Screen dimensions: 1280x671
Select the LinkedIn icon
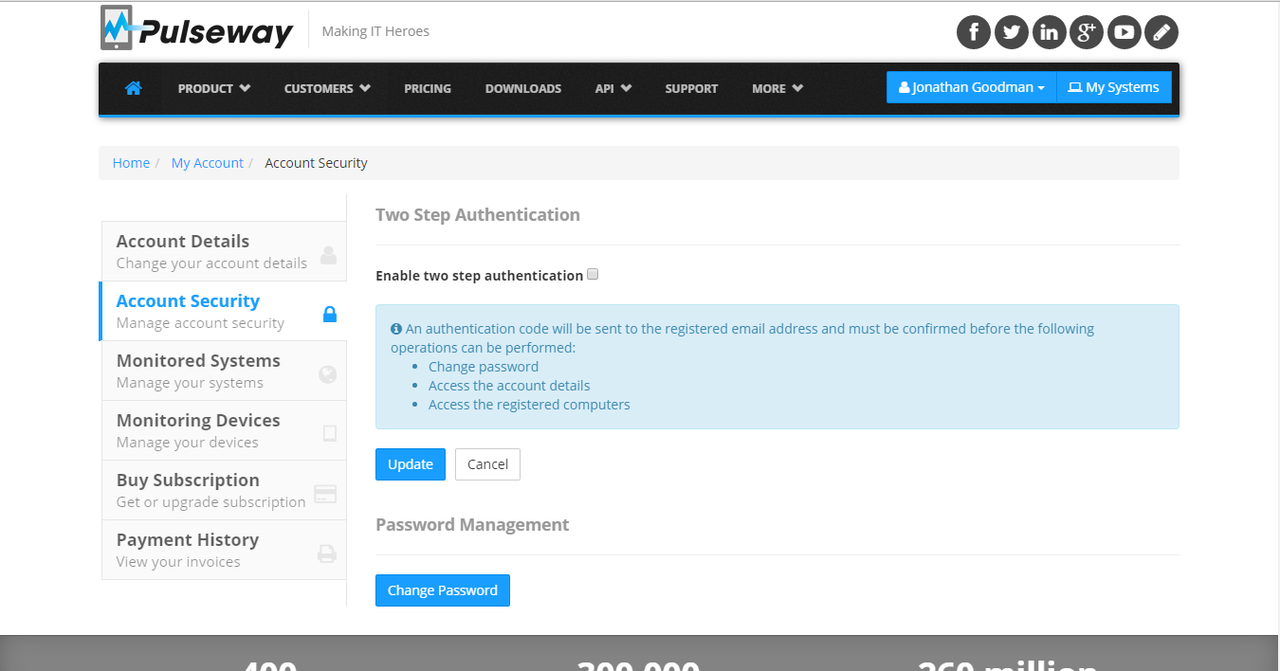tap(1049, 31)
